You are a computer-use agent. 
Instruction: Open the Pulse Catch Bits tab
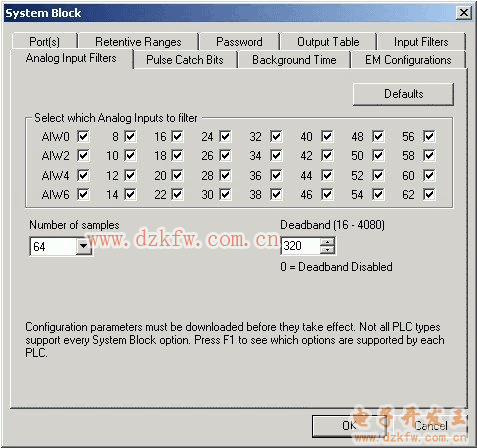click(x=185, y=60)
